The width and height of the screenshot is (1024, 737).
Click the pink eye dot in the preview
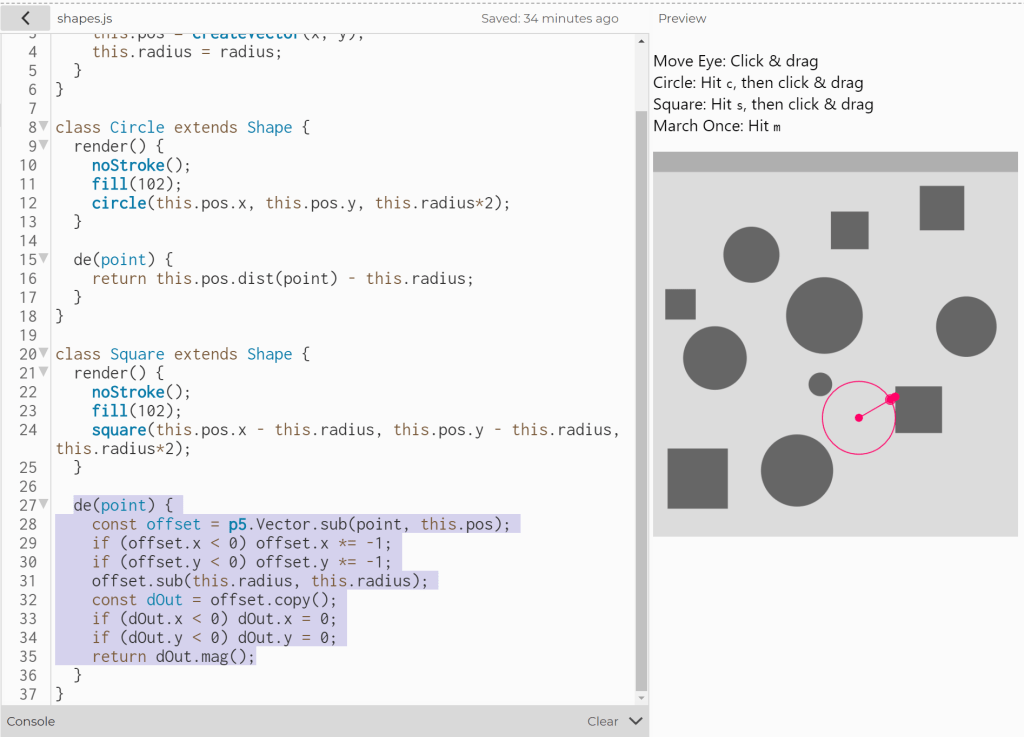[x=859, y=418]
